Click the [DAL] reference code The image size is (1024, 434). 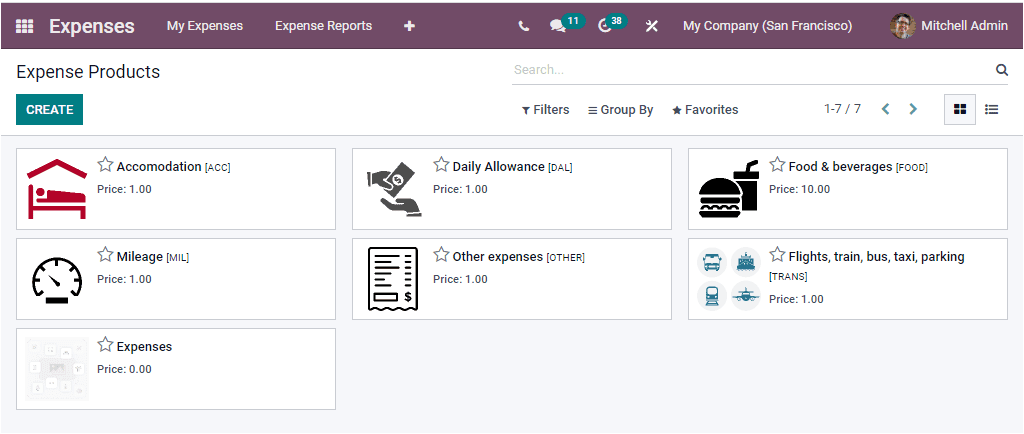pyautogui.click(x=560, y=168)
